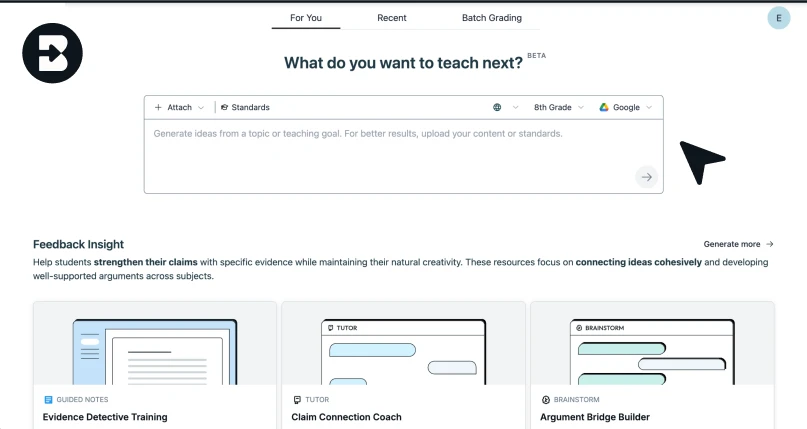Click the Brainstorm icon on the card label
The width and height of the screenshot is (807, 429).
546,400
